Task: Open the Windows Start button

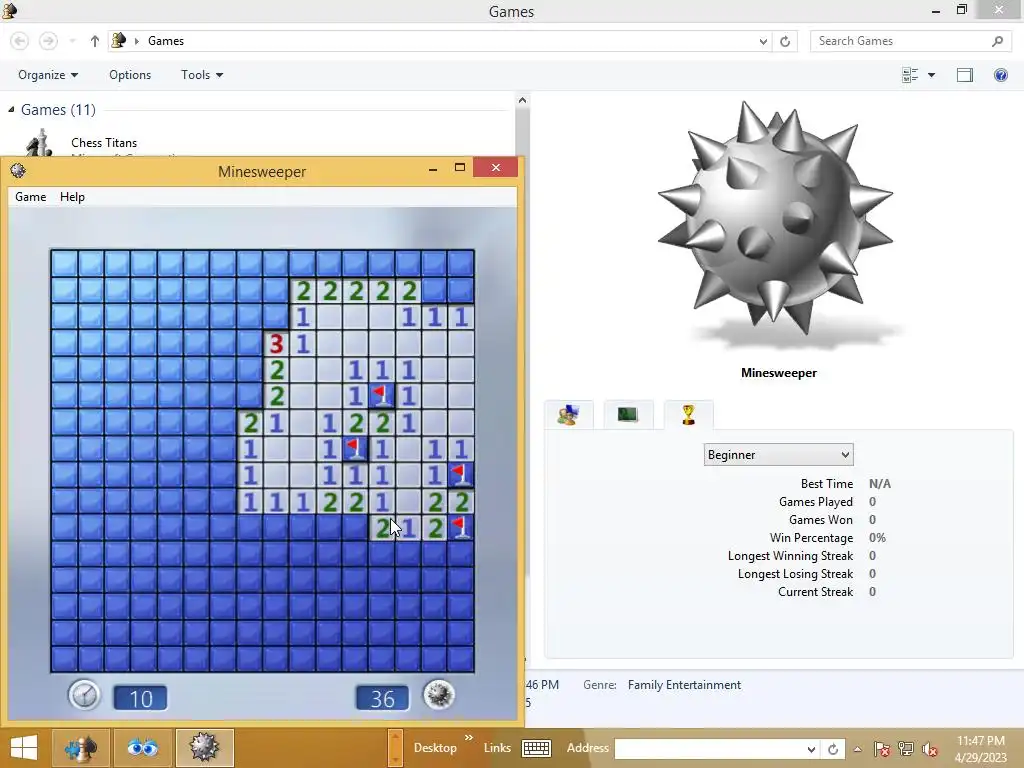Action: point(24,748)
